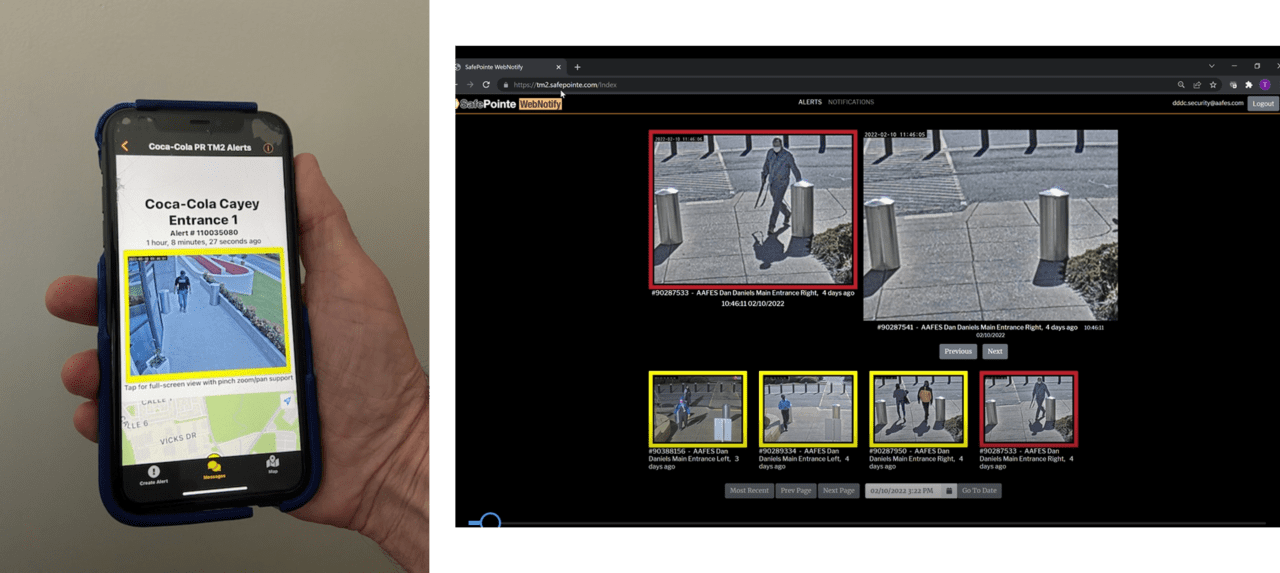Switch to the ALERTS menu
Image resolution: width=1280 pixels, height=573 pixels.
coord(810,102)
